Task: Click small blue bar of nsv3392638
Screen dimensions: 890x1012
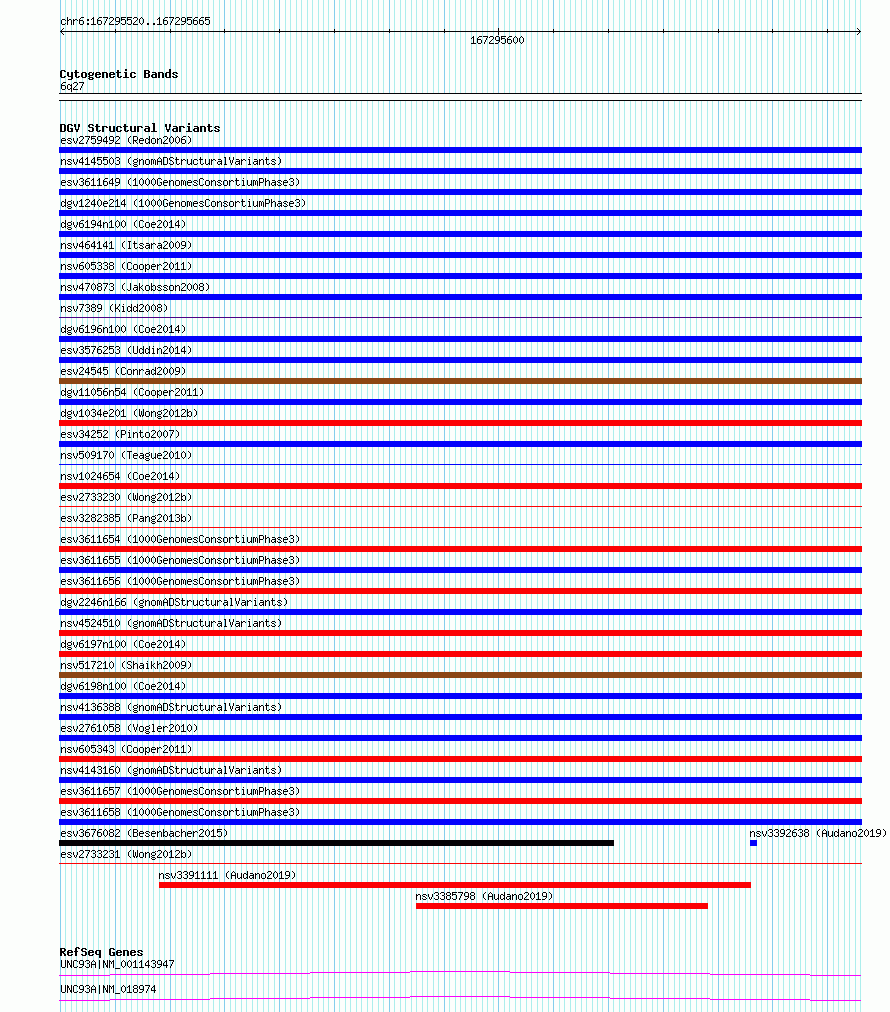Action: click(x=753, y=843)
